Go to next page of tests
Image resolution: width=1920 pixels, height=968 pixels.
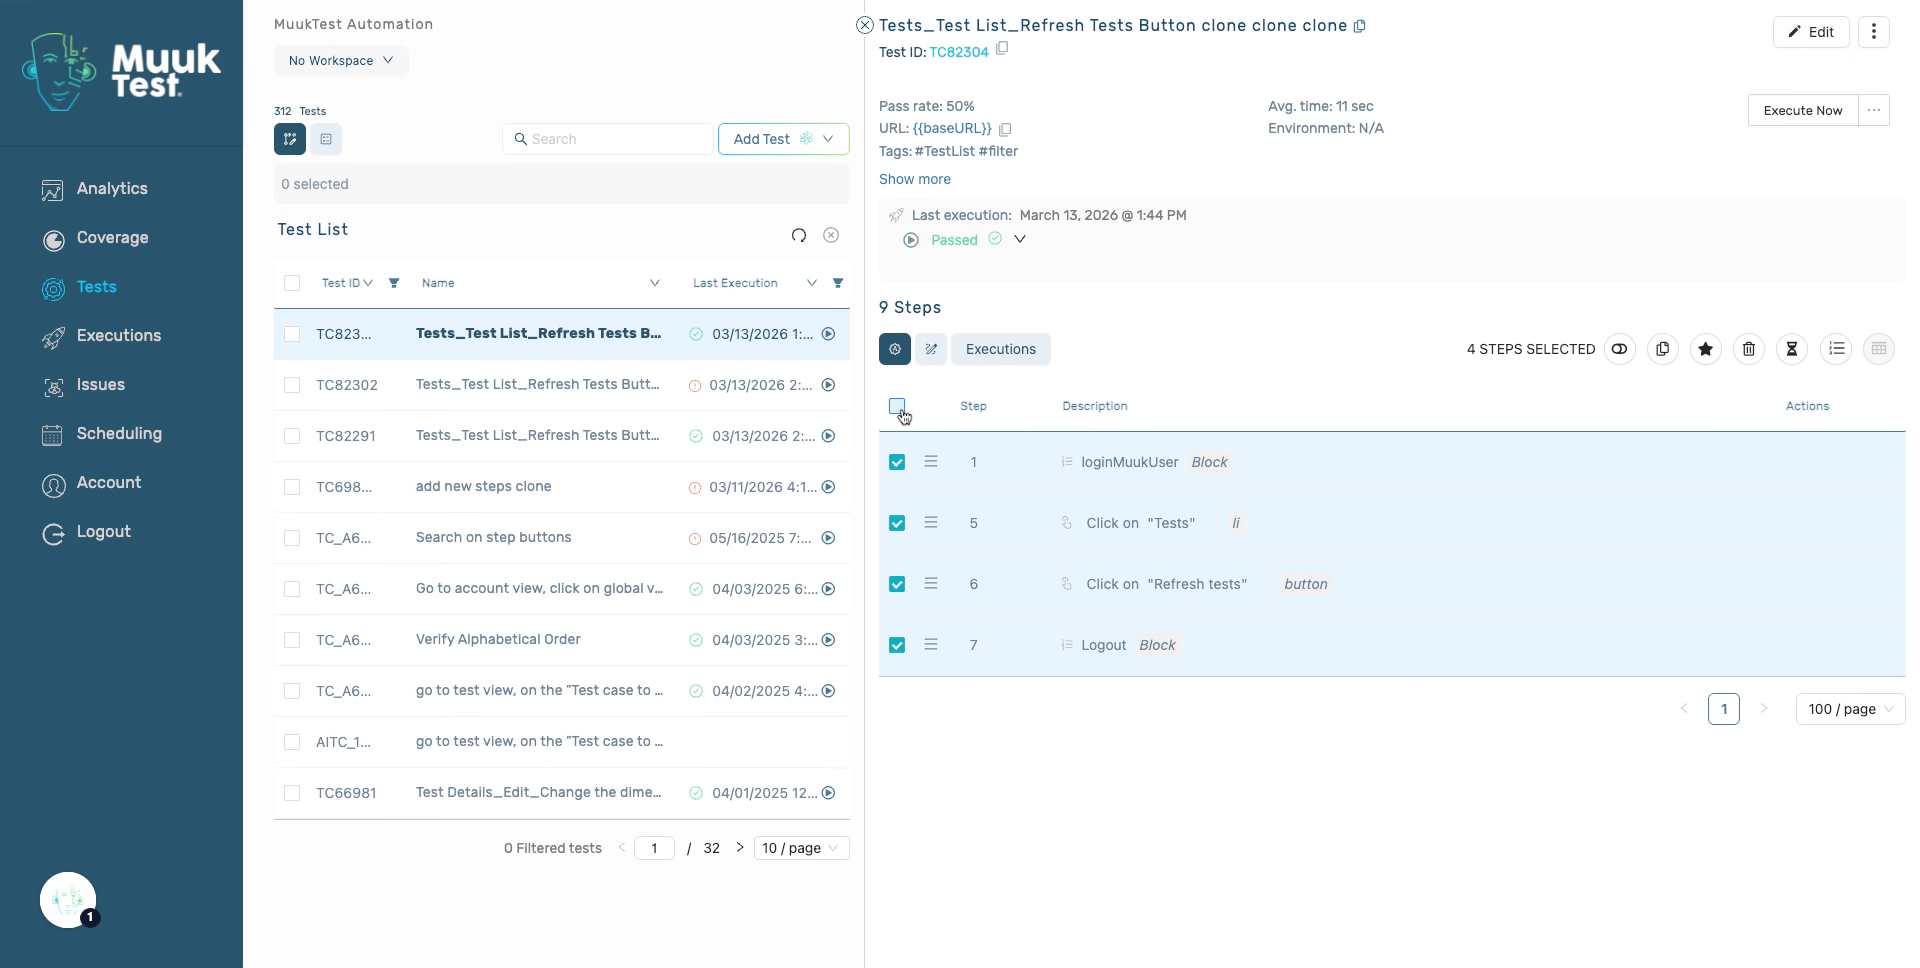(x=740, y=847)
